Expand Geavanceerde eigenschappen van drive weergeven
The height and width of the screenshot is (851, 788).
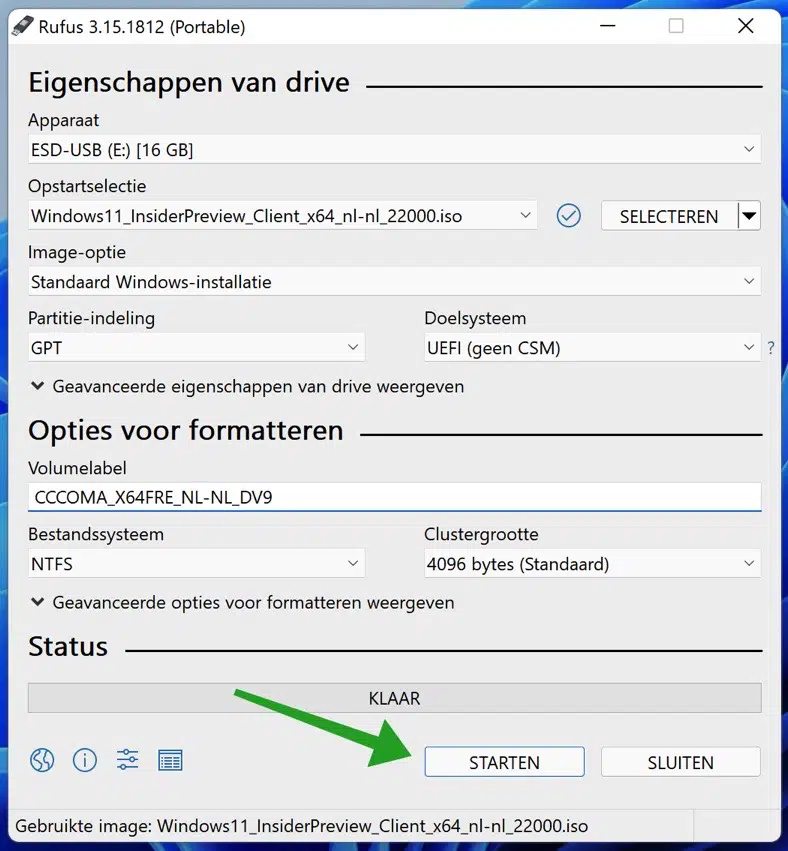click(248, 386)
